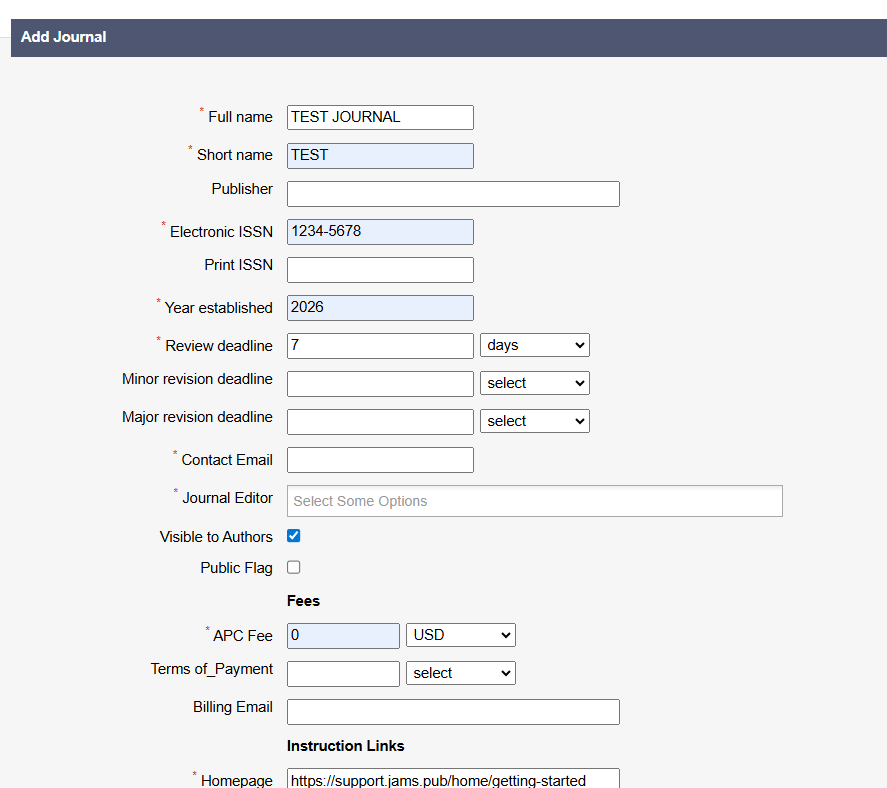
Task: Focus the Short name input field
Action: 380,155
